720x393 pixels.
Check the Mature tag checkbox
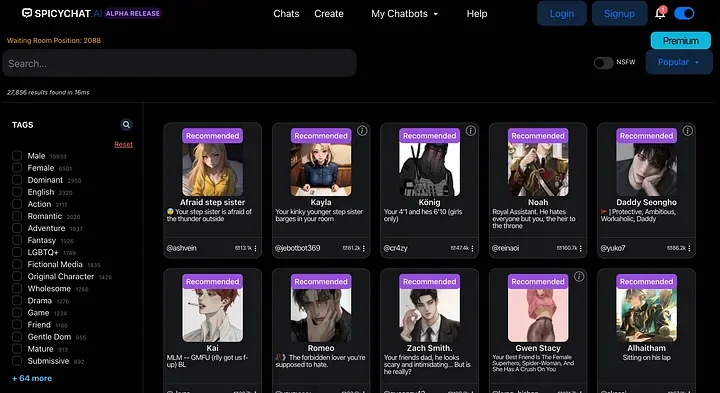(x=17, y=348)
